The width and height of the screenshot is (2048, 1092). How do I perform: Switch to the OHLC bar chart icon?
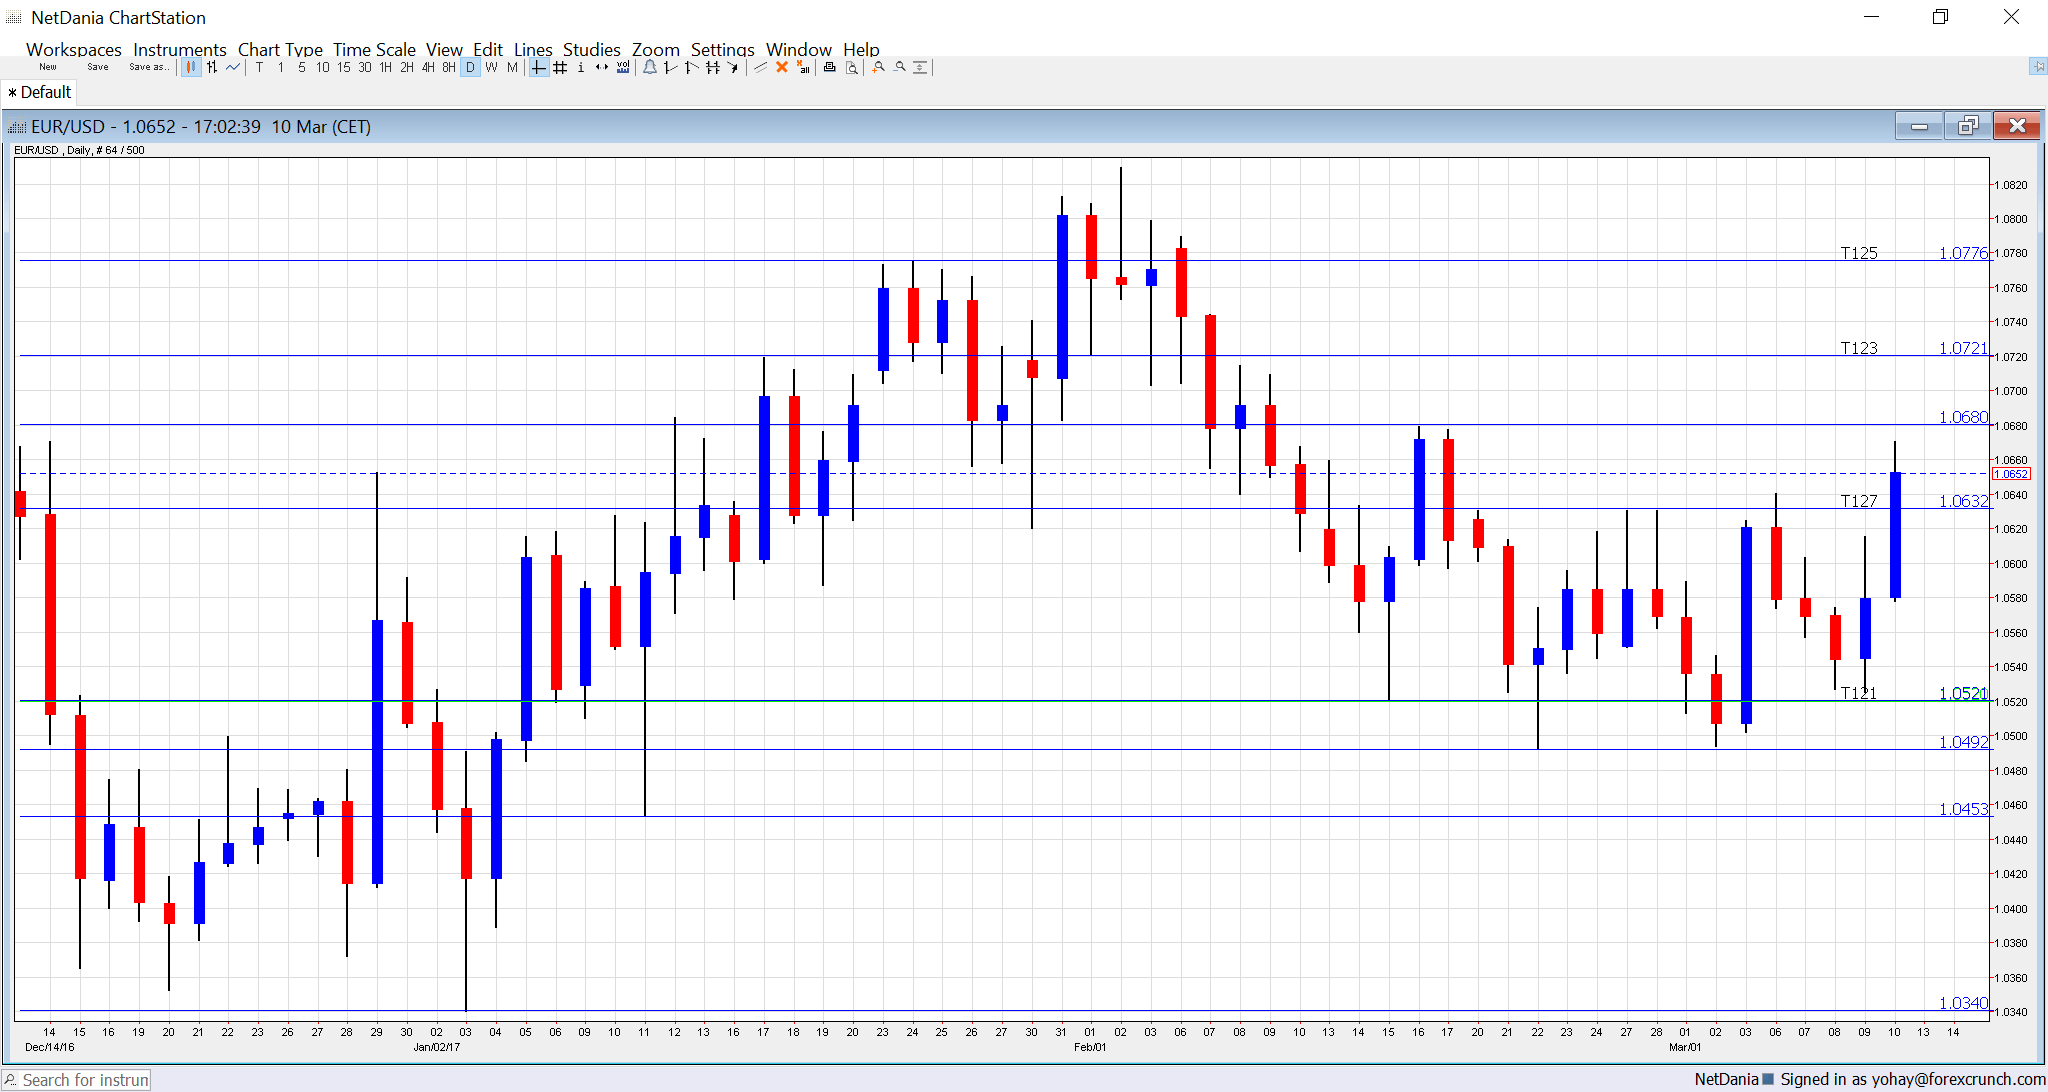(212, 67)
